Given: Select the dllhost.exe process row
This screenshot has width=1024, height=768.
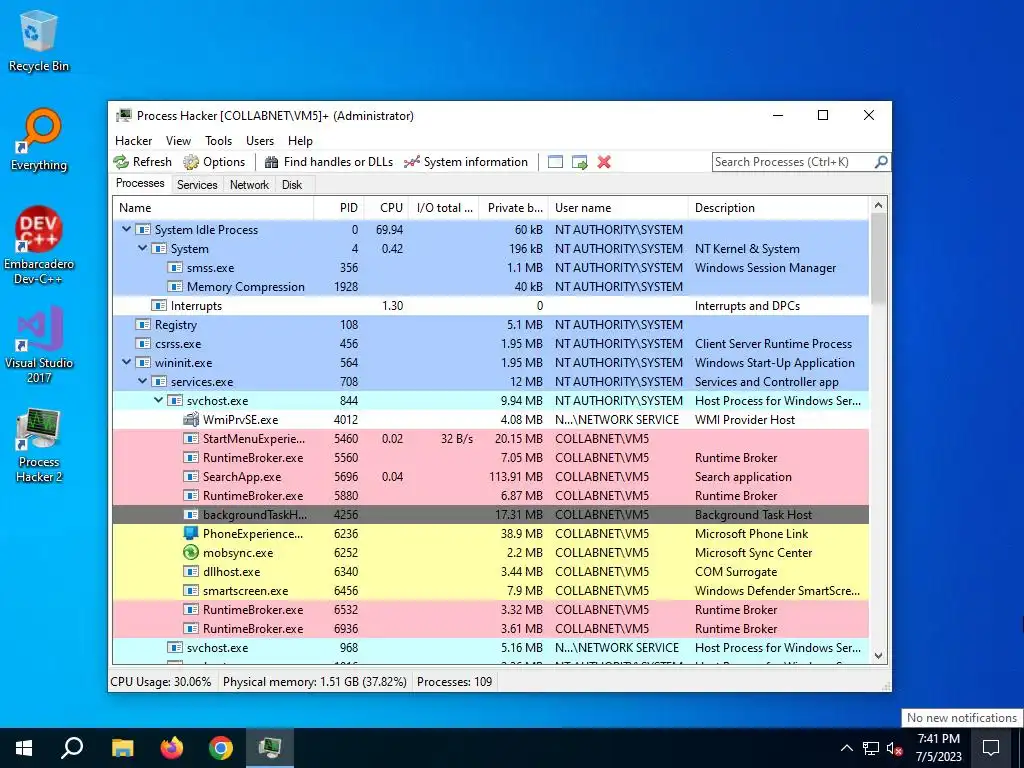Looking at the screenshot, I should coord(490,571).
